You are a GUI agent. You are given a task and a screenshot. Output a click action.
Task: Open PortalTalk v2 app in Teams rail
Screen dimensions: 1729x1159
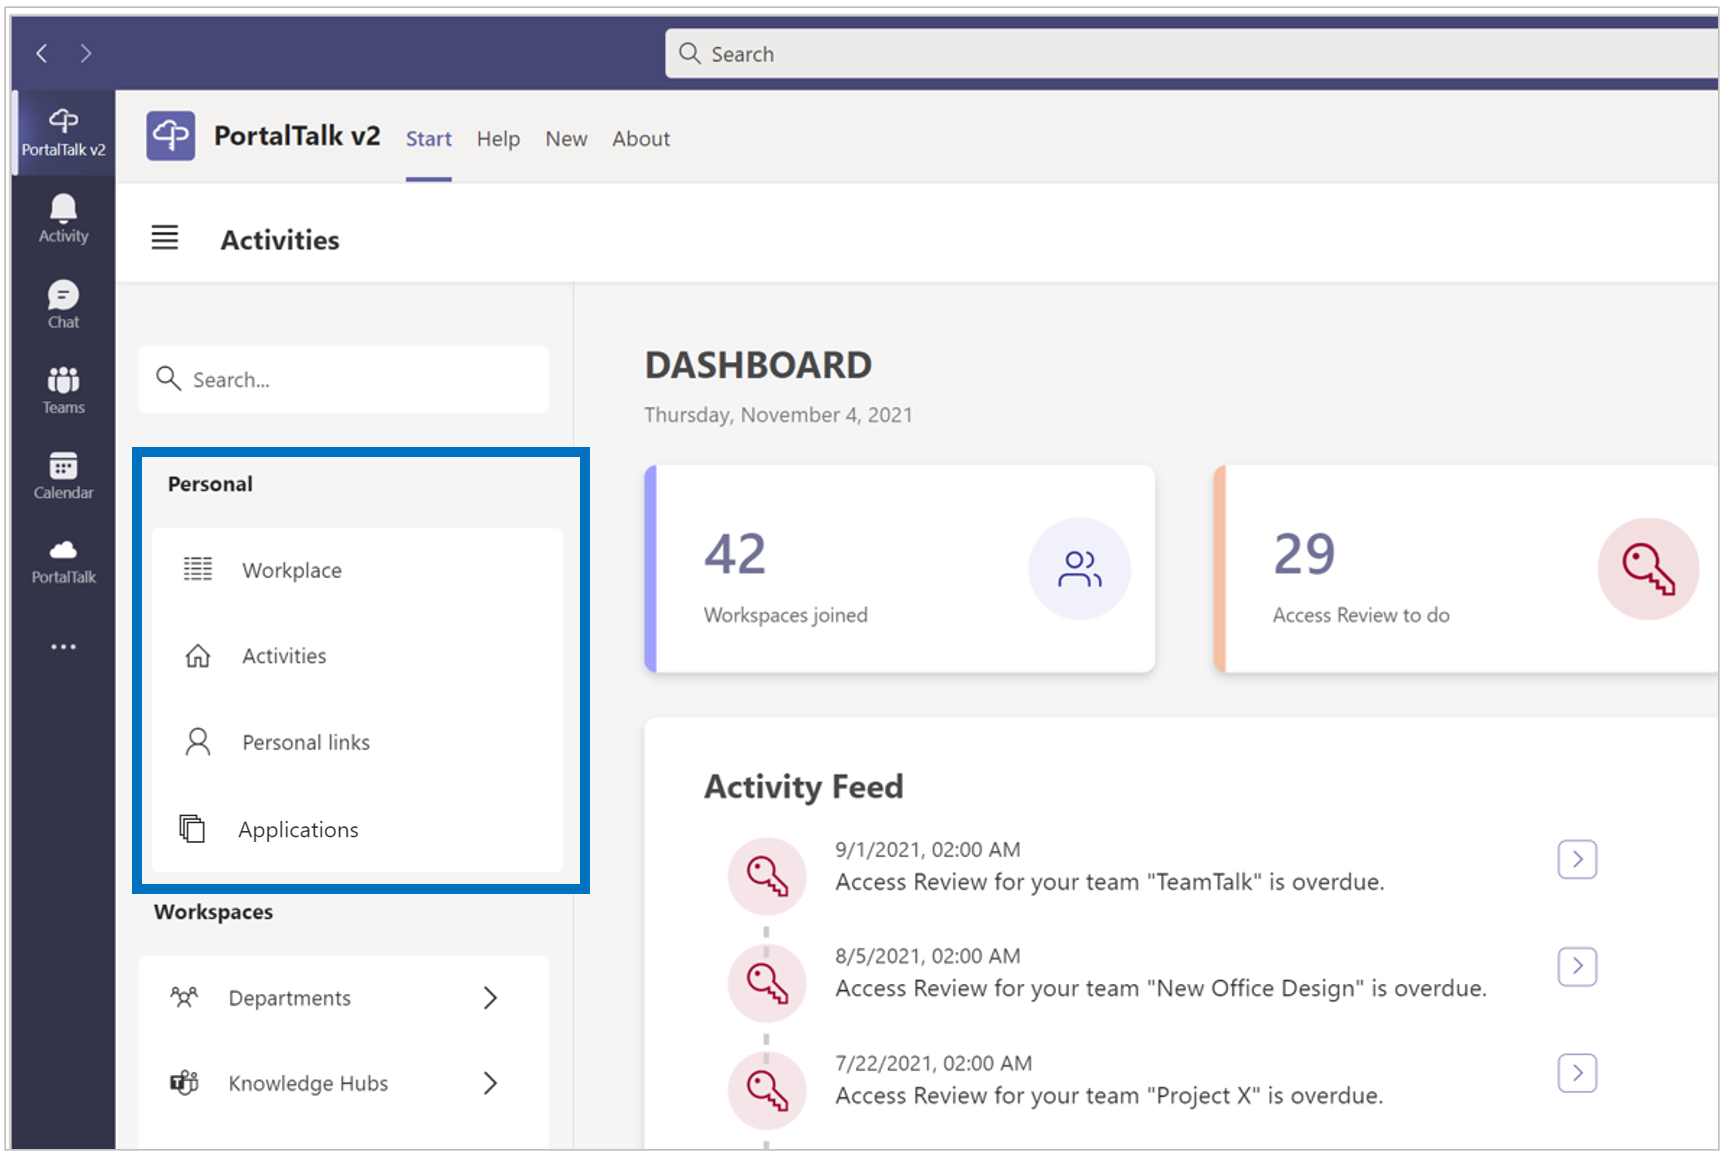point(63,133)
